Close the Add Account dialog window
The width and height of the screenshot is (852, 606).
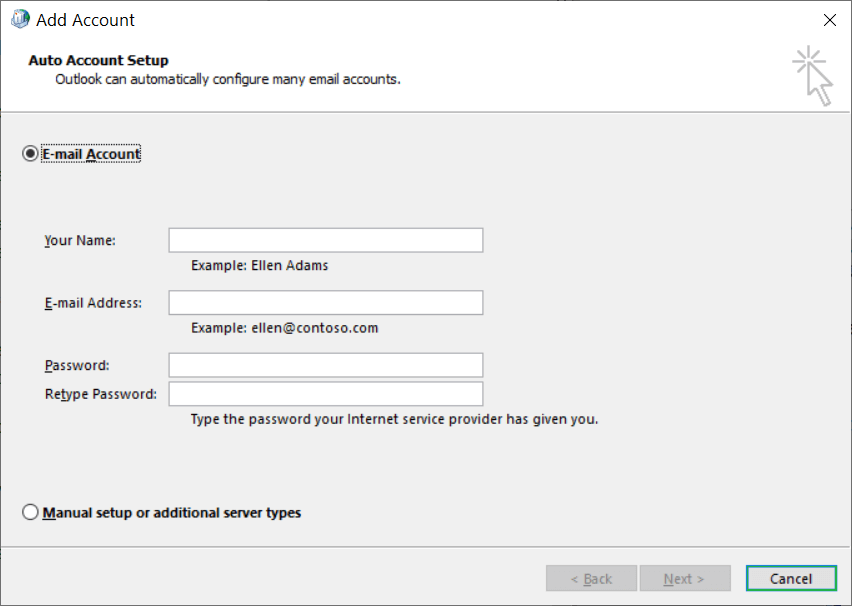tap(830, 20)
